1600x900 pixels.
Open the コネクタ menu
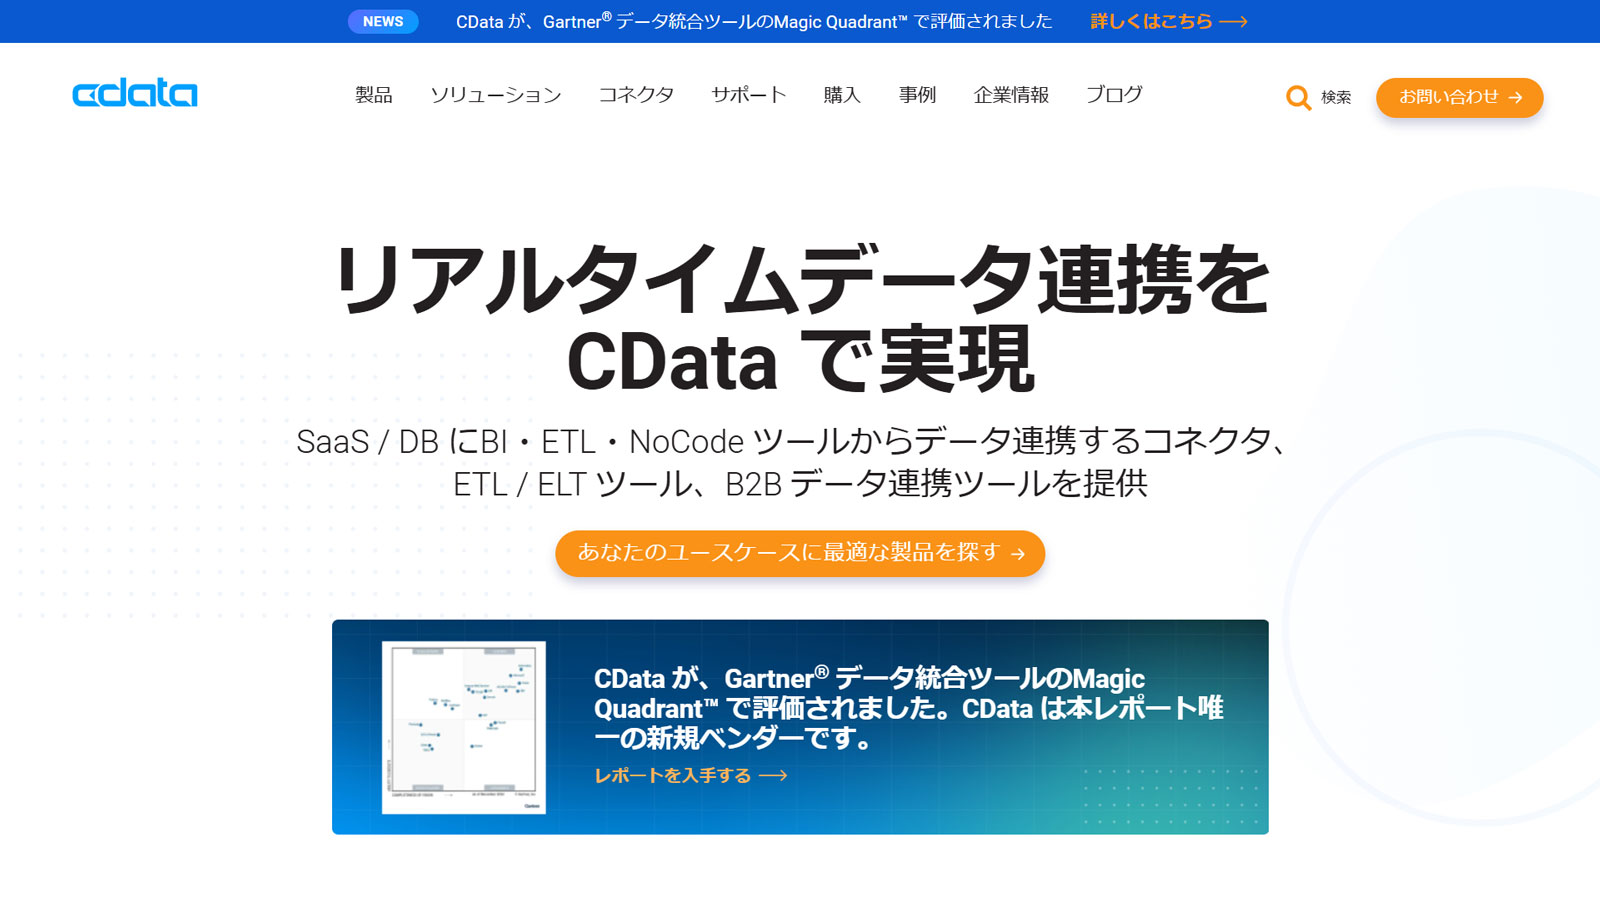pyautogui.click(x=636, y=95)
